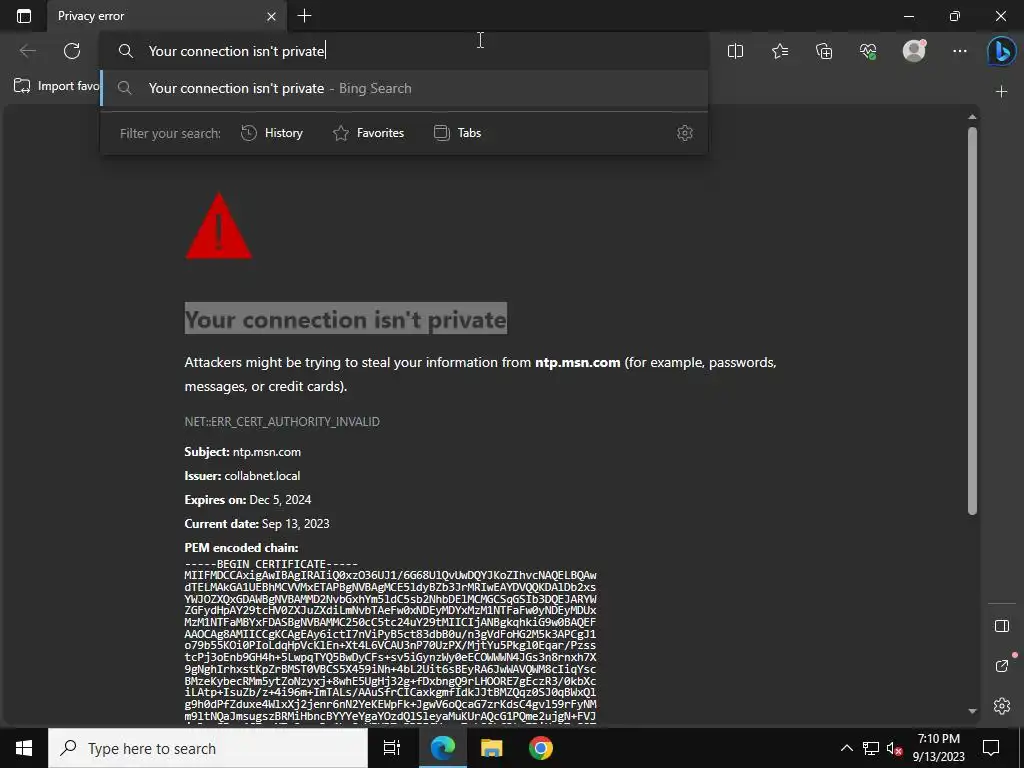Click the vertical scrollbar thumb
1024x768 pixels.
pos(972,321)
